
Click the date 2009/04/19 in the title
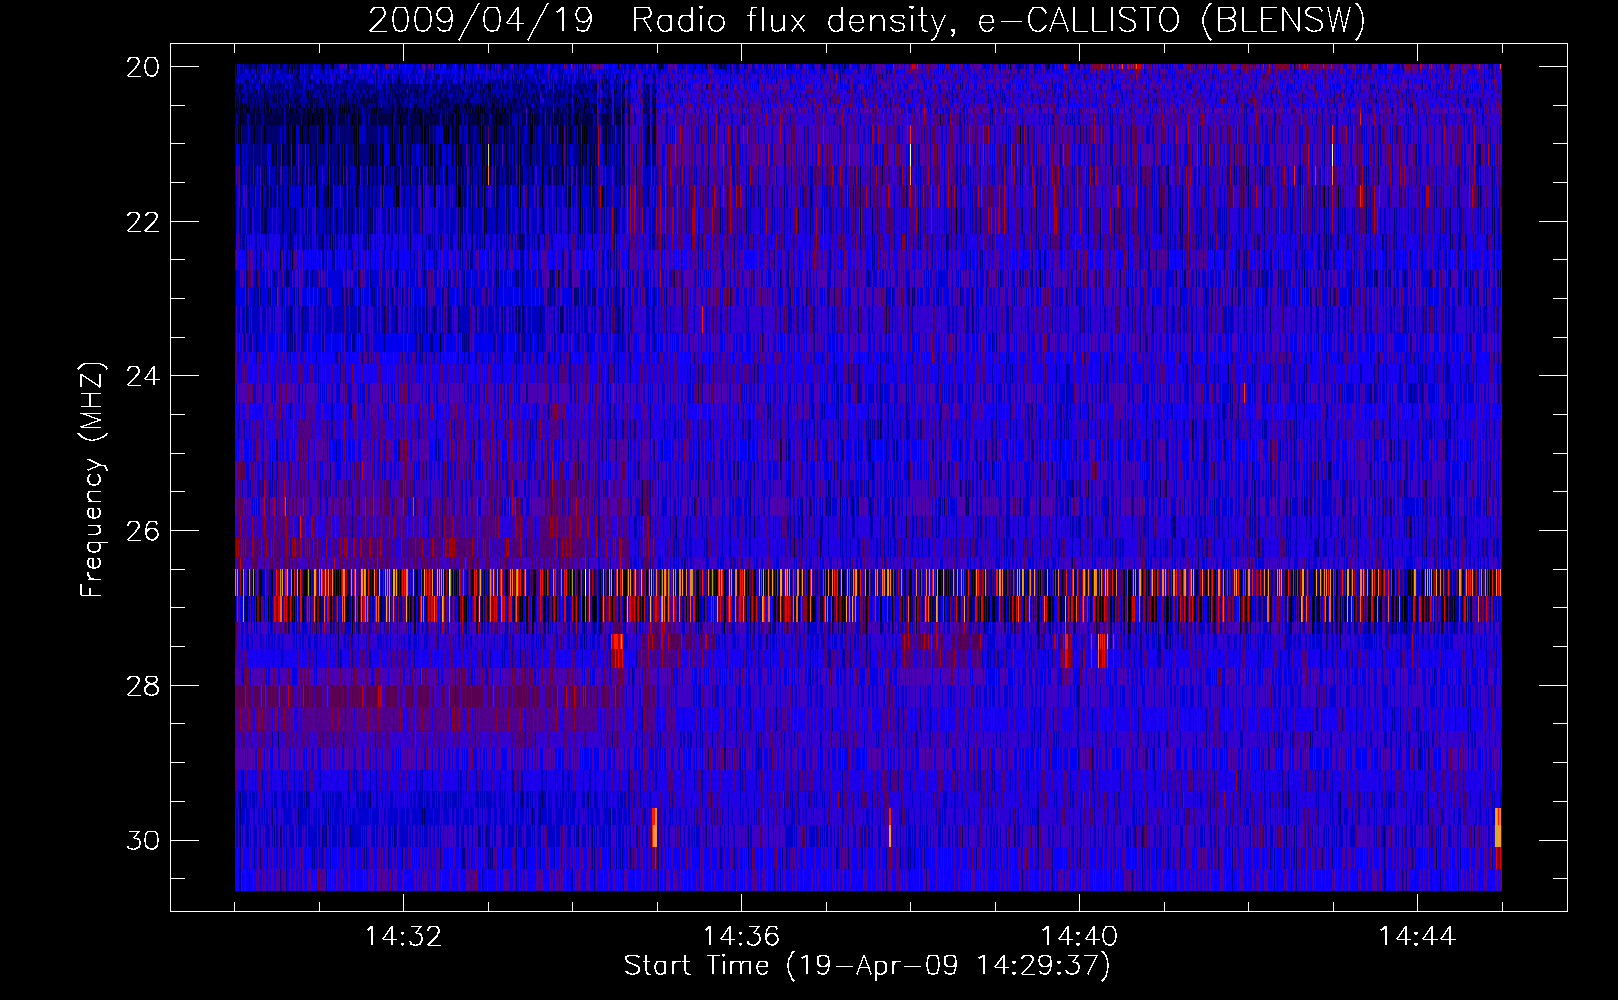pyautogui.click(x=481, y=20)
